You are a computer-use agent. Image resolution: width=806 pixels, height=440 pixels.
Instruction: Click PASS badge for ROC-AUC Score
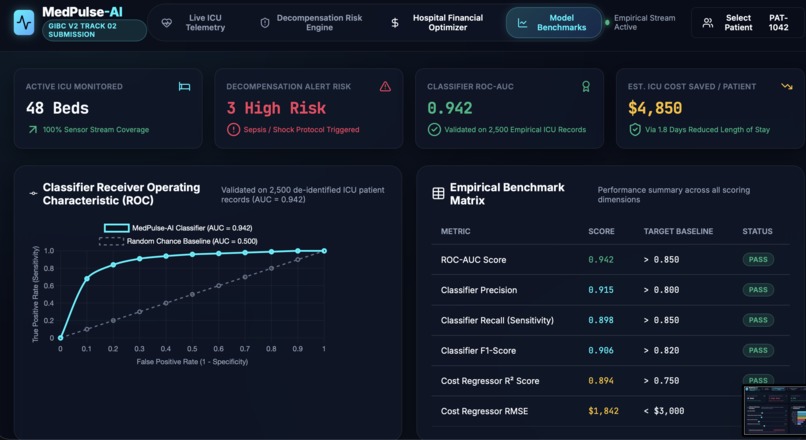point(758,260)
